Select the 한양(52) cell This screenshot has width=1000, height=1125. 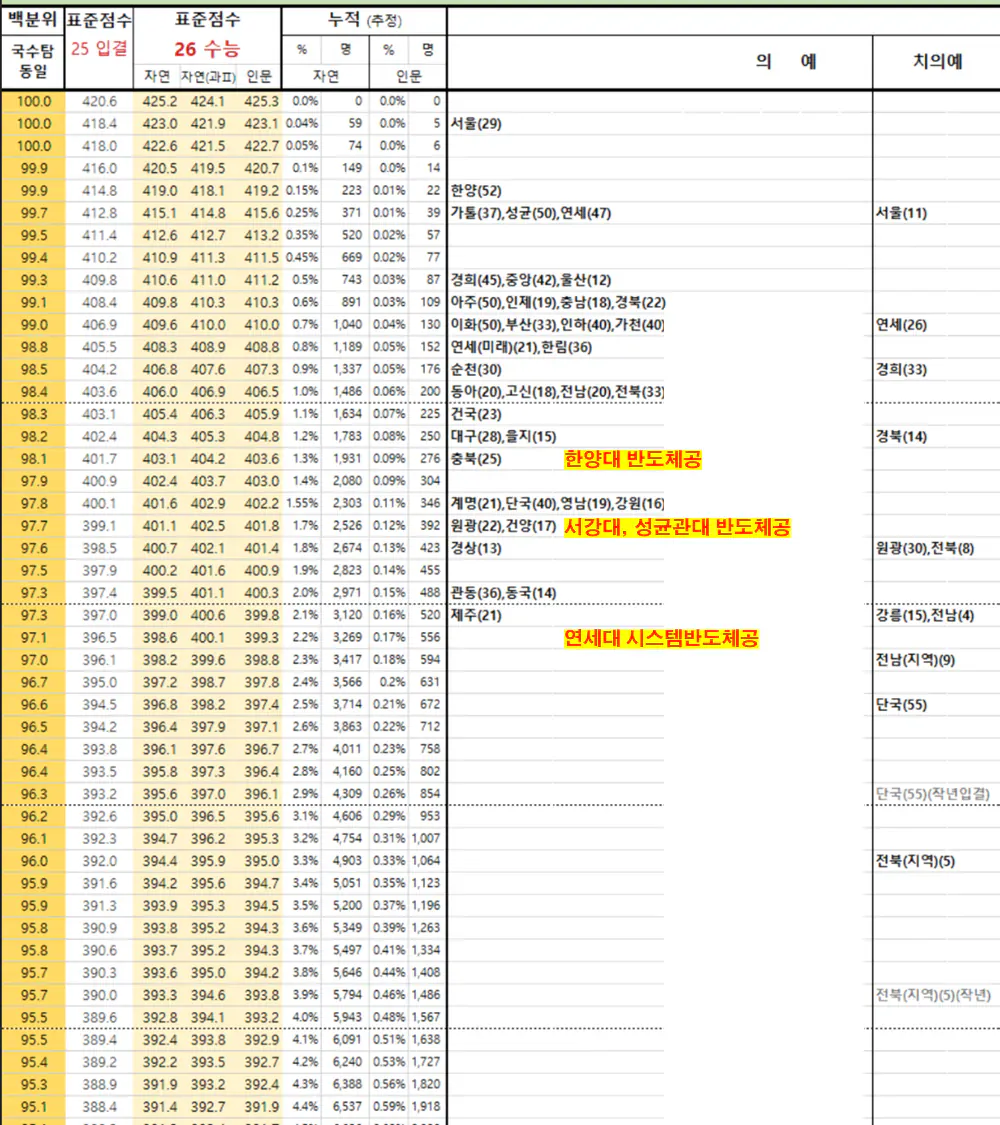(476, 191)
